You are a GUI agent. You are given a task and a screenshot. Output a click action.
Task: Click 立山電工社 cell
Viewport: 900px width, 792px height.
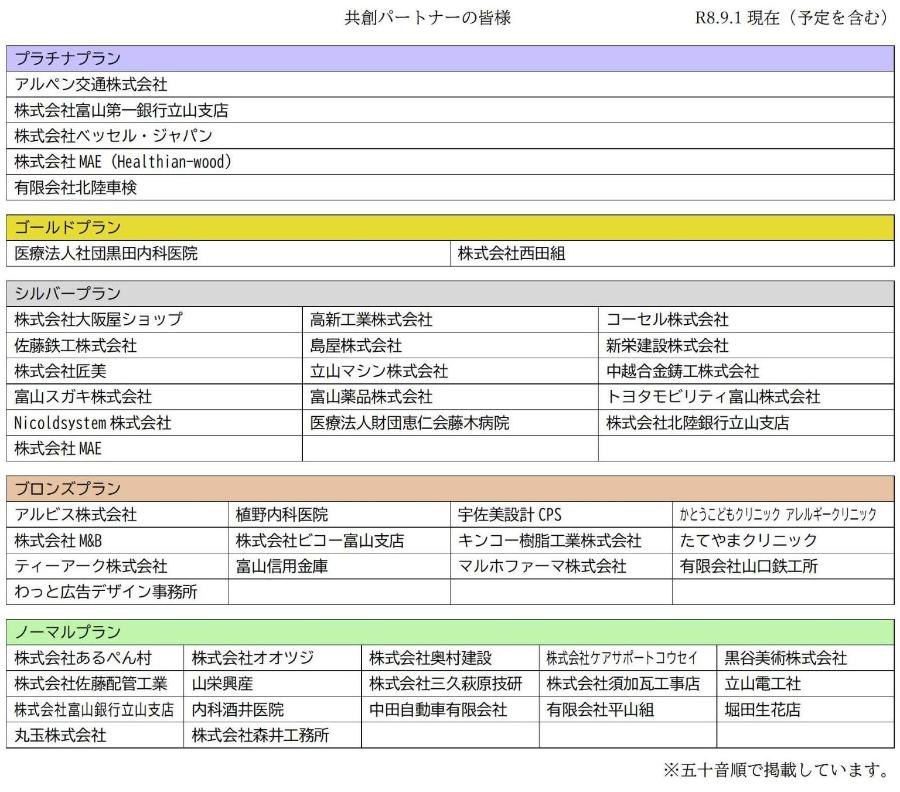805,684
